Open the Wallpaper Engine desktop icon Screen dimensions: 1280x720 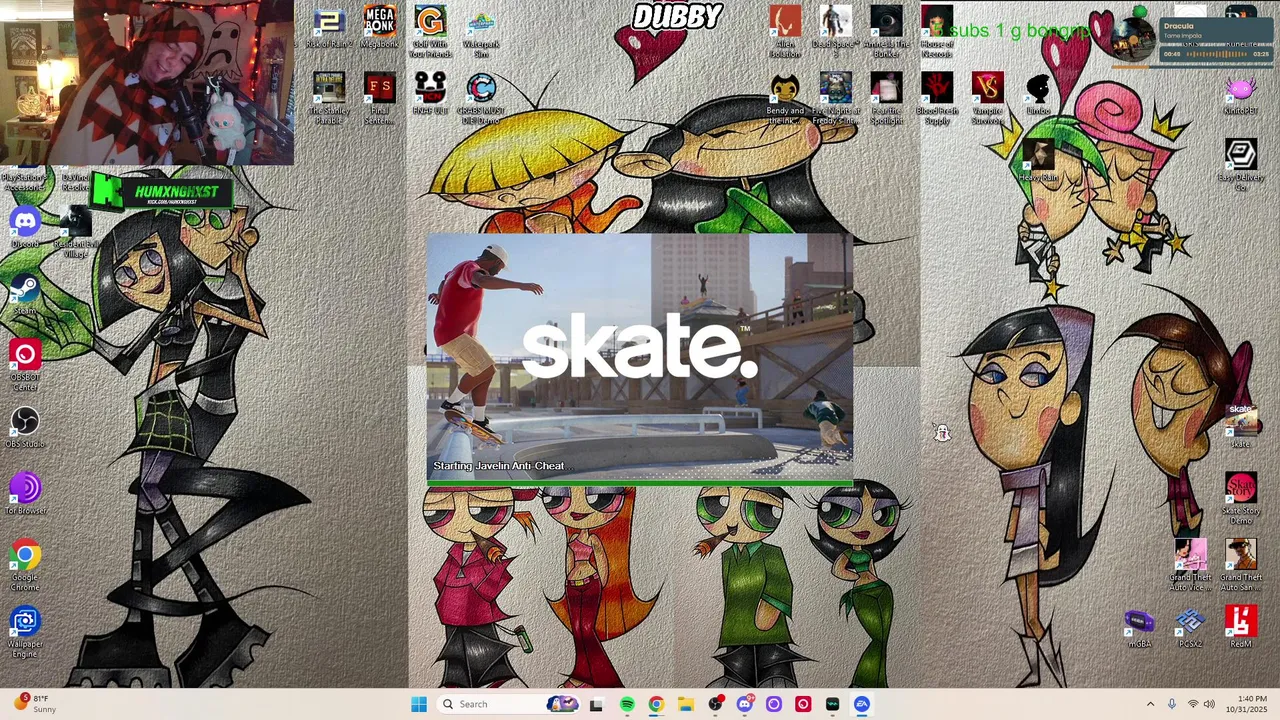[x=25, y=633]
